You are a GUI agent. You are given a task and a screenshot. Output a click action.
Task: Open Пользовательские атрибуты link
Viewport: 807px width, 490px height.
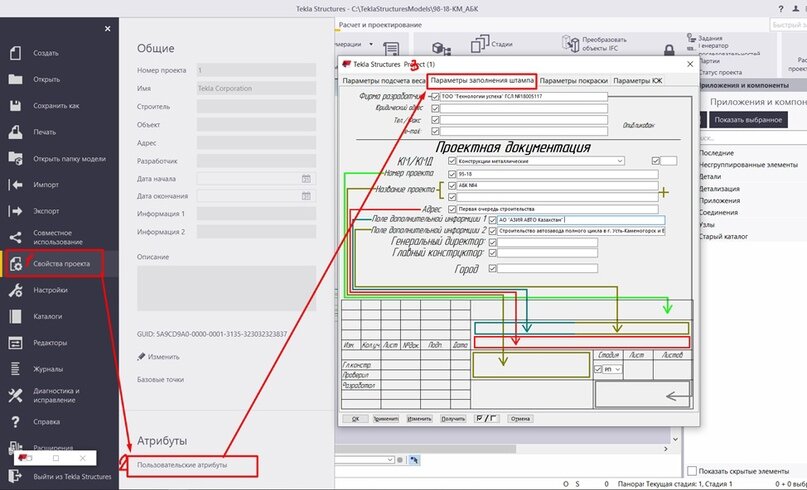click(x=182, y=465)
